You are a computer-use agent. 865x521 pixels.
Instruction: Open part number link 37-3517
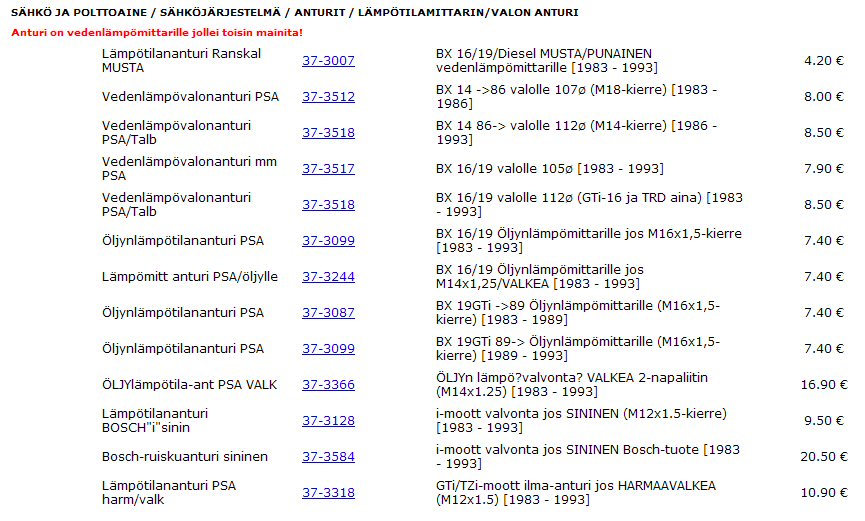(328, 169)
